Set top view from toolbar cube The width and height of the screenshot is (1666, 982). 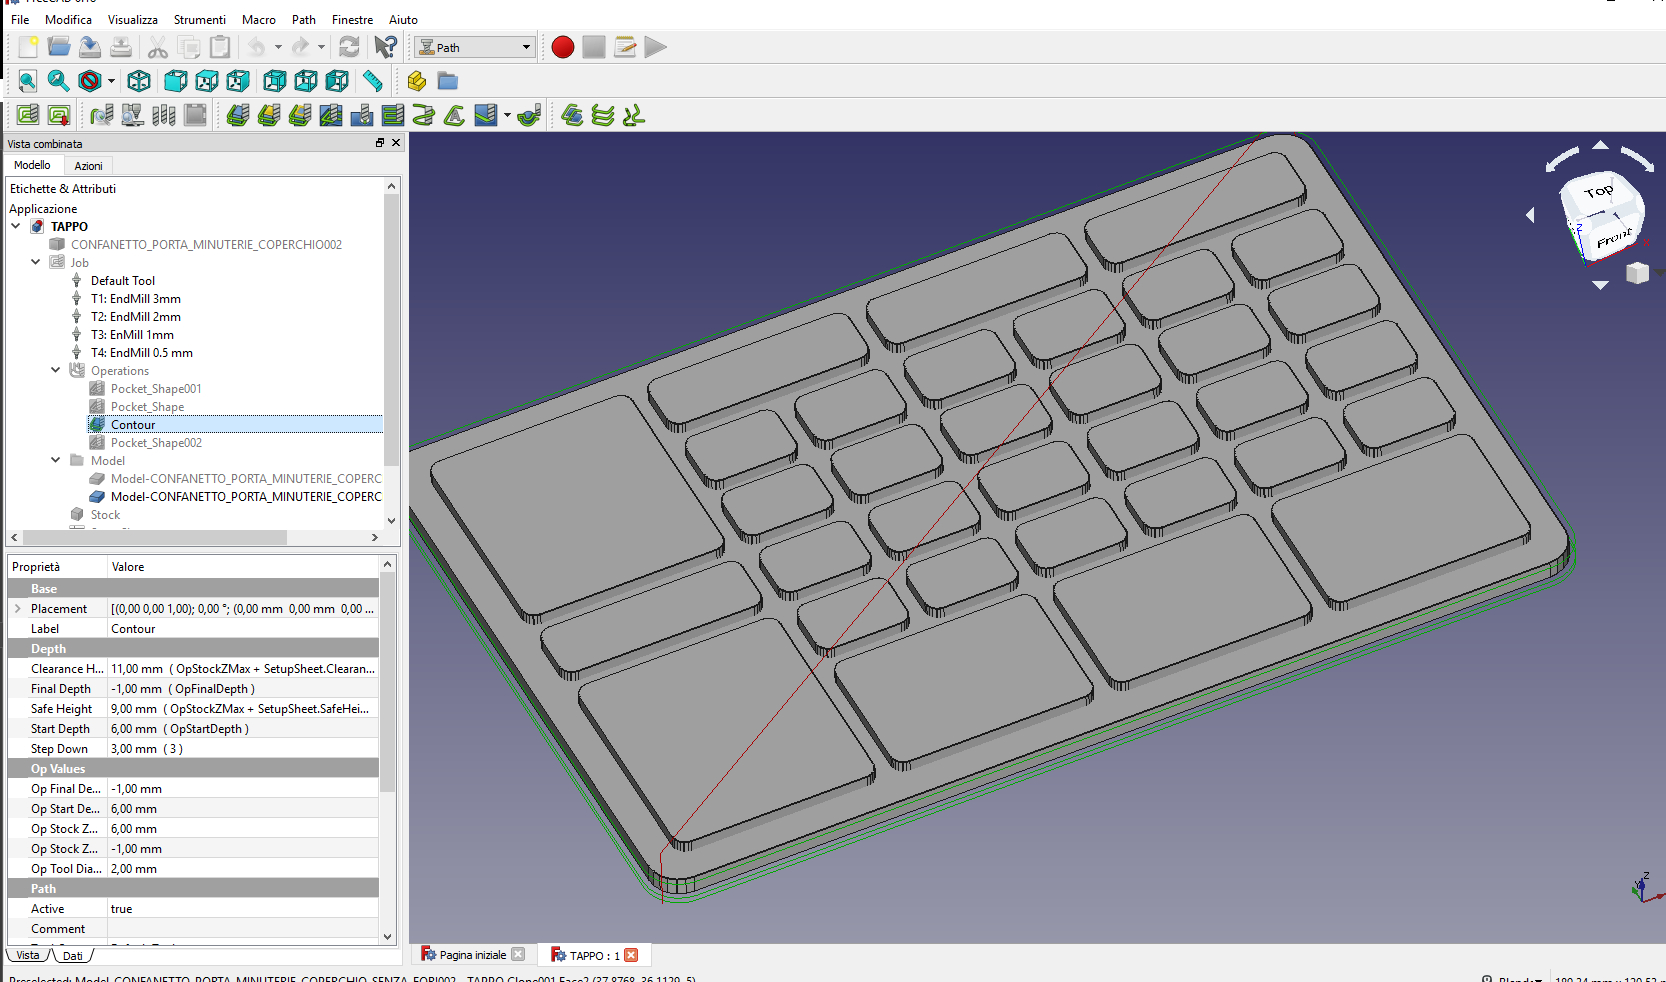coord(207,81)
